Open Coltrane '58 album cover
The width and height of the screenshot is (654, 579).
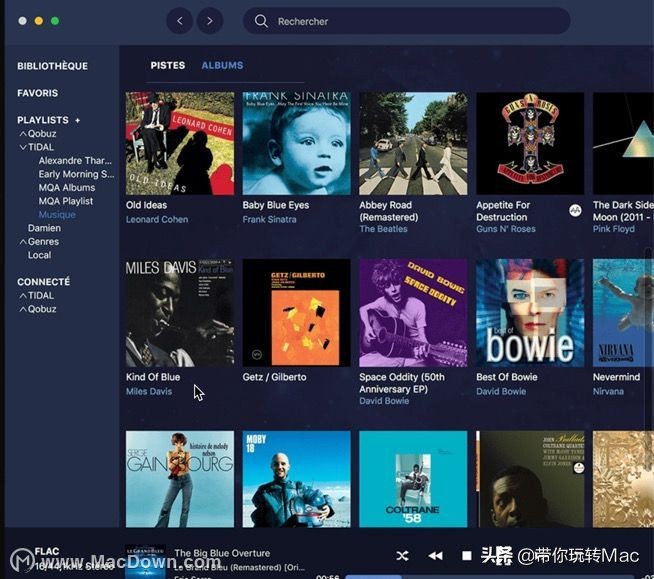(x=413, y=479)
